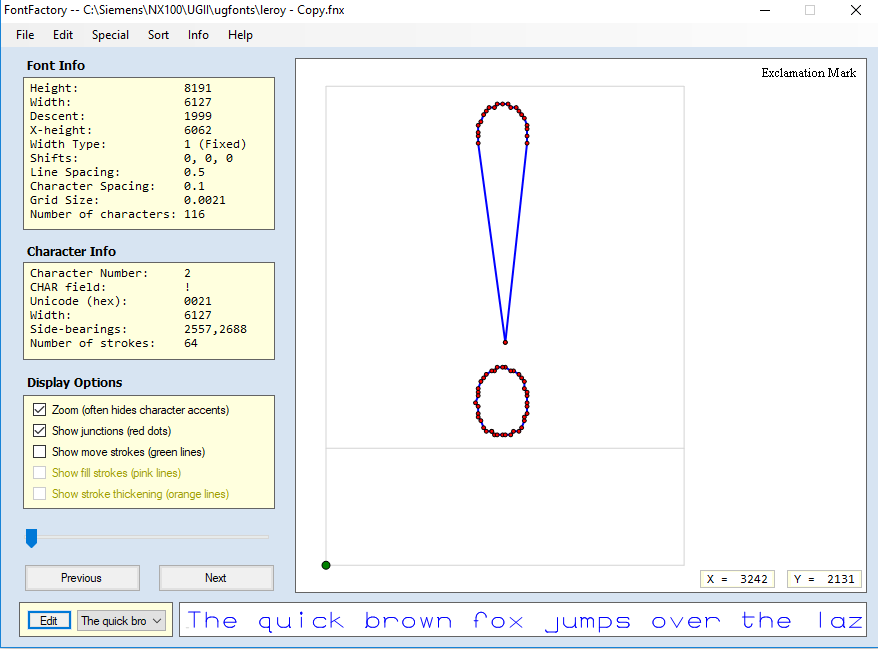This screenshot has width=878, height=649.
Task: Click the Previous character button
Action: 81,577
